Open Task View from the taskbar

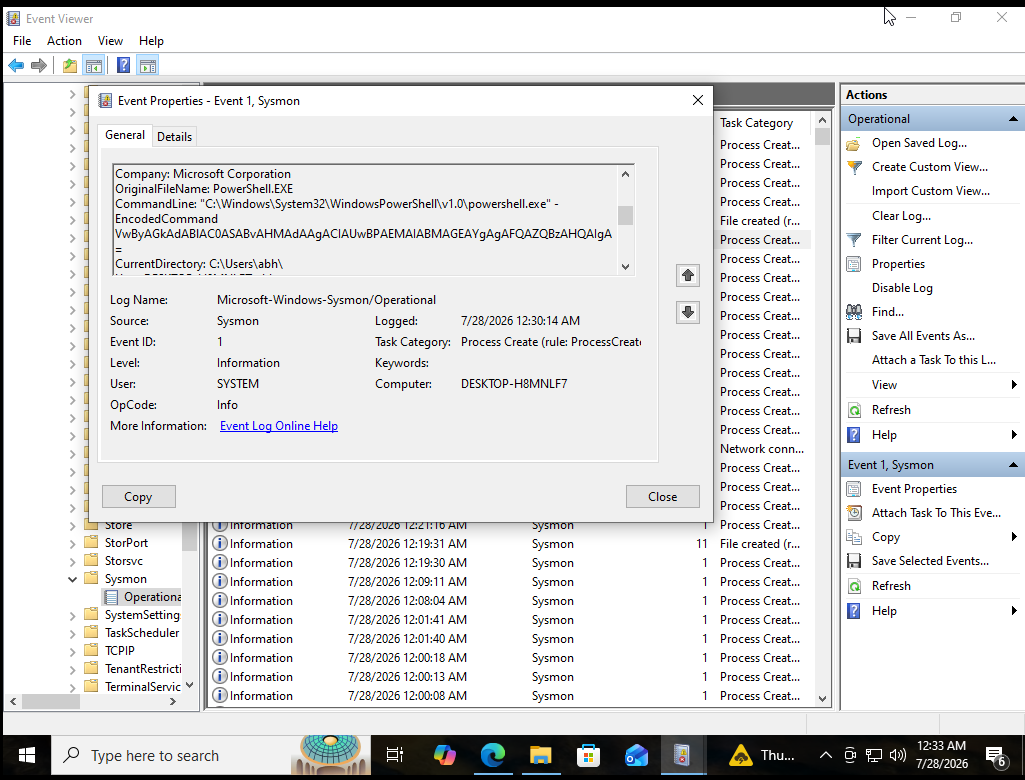coord(394,755)
